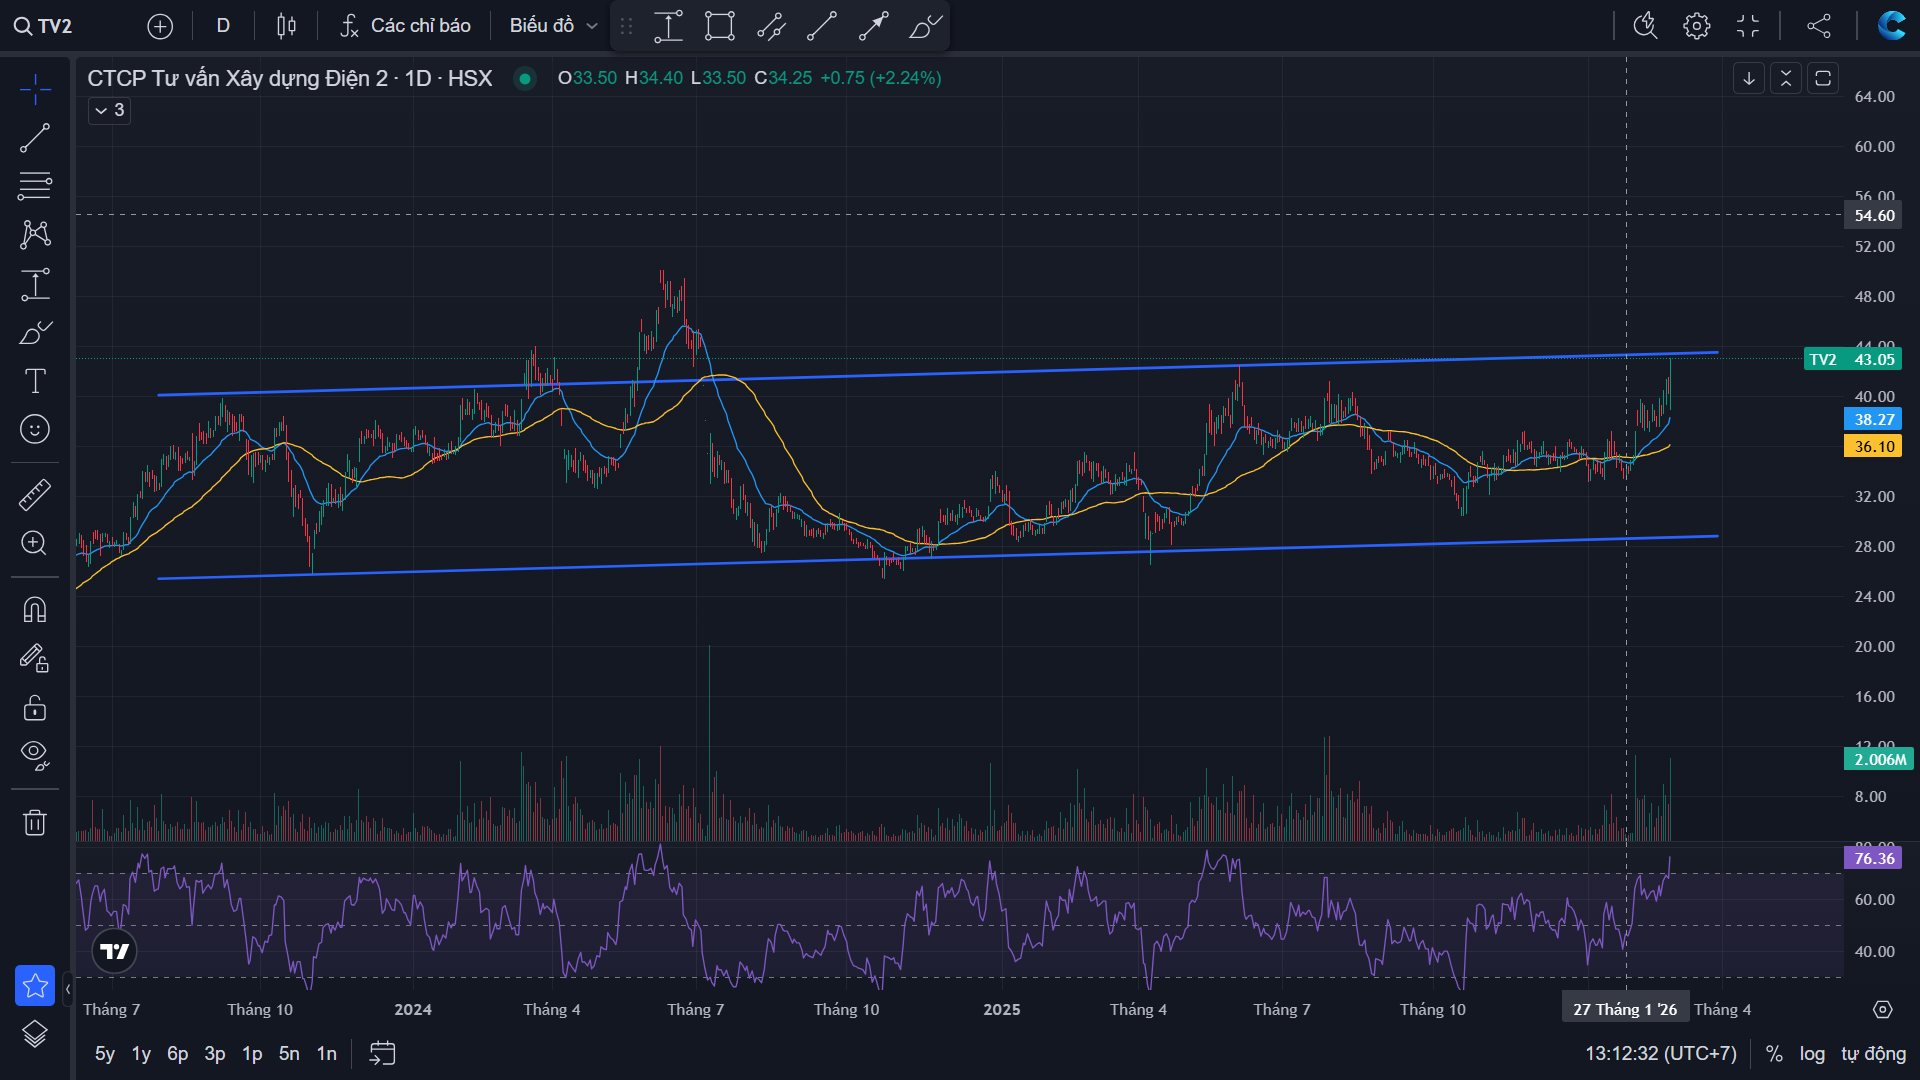1920x1080 pixels.
Task: Click the 5y range button
Action: pos(104,1053)
